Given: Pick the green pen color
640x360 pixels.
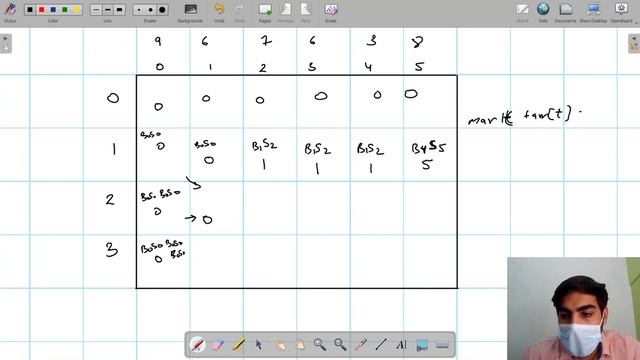Looking at the screenshot, I should click(64, 9).
